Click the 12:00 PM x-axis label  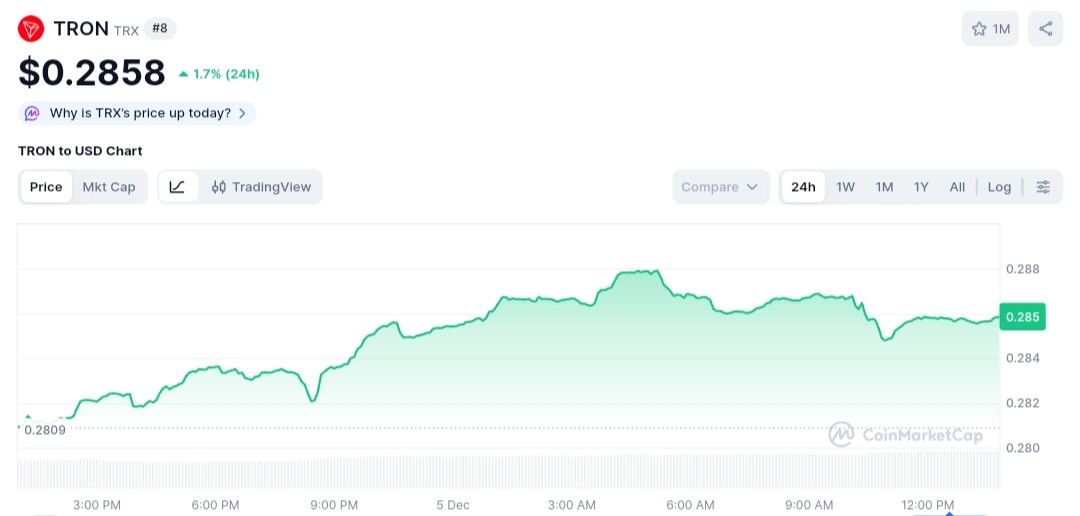click(x=928, y=505)
